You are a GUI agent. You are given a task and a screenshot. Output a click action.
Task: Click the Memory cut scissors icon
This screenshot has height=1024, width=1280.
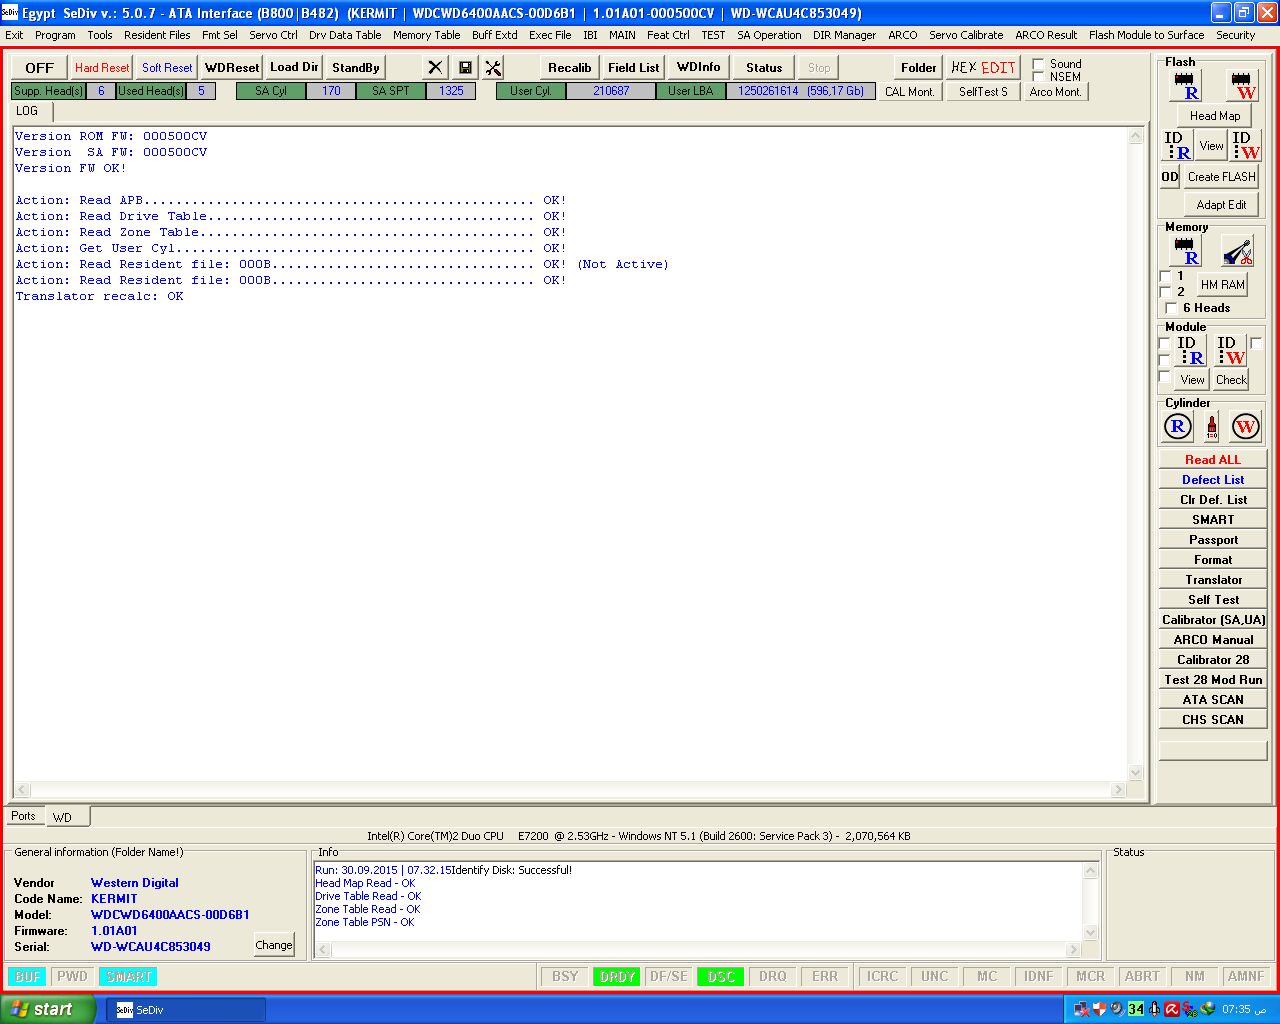click(x=1237, y=251)
